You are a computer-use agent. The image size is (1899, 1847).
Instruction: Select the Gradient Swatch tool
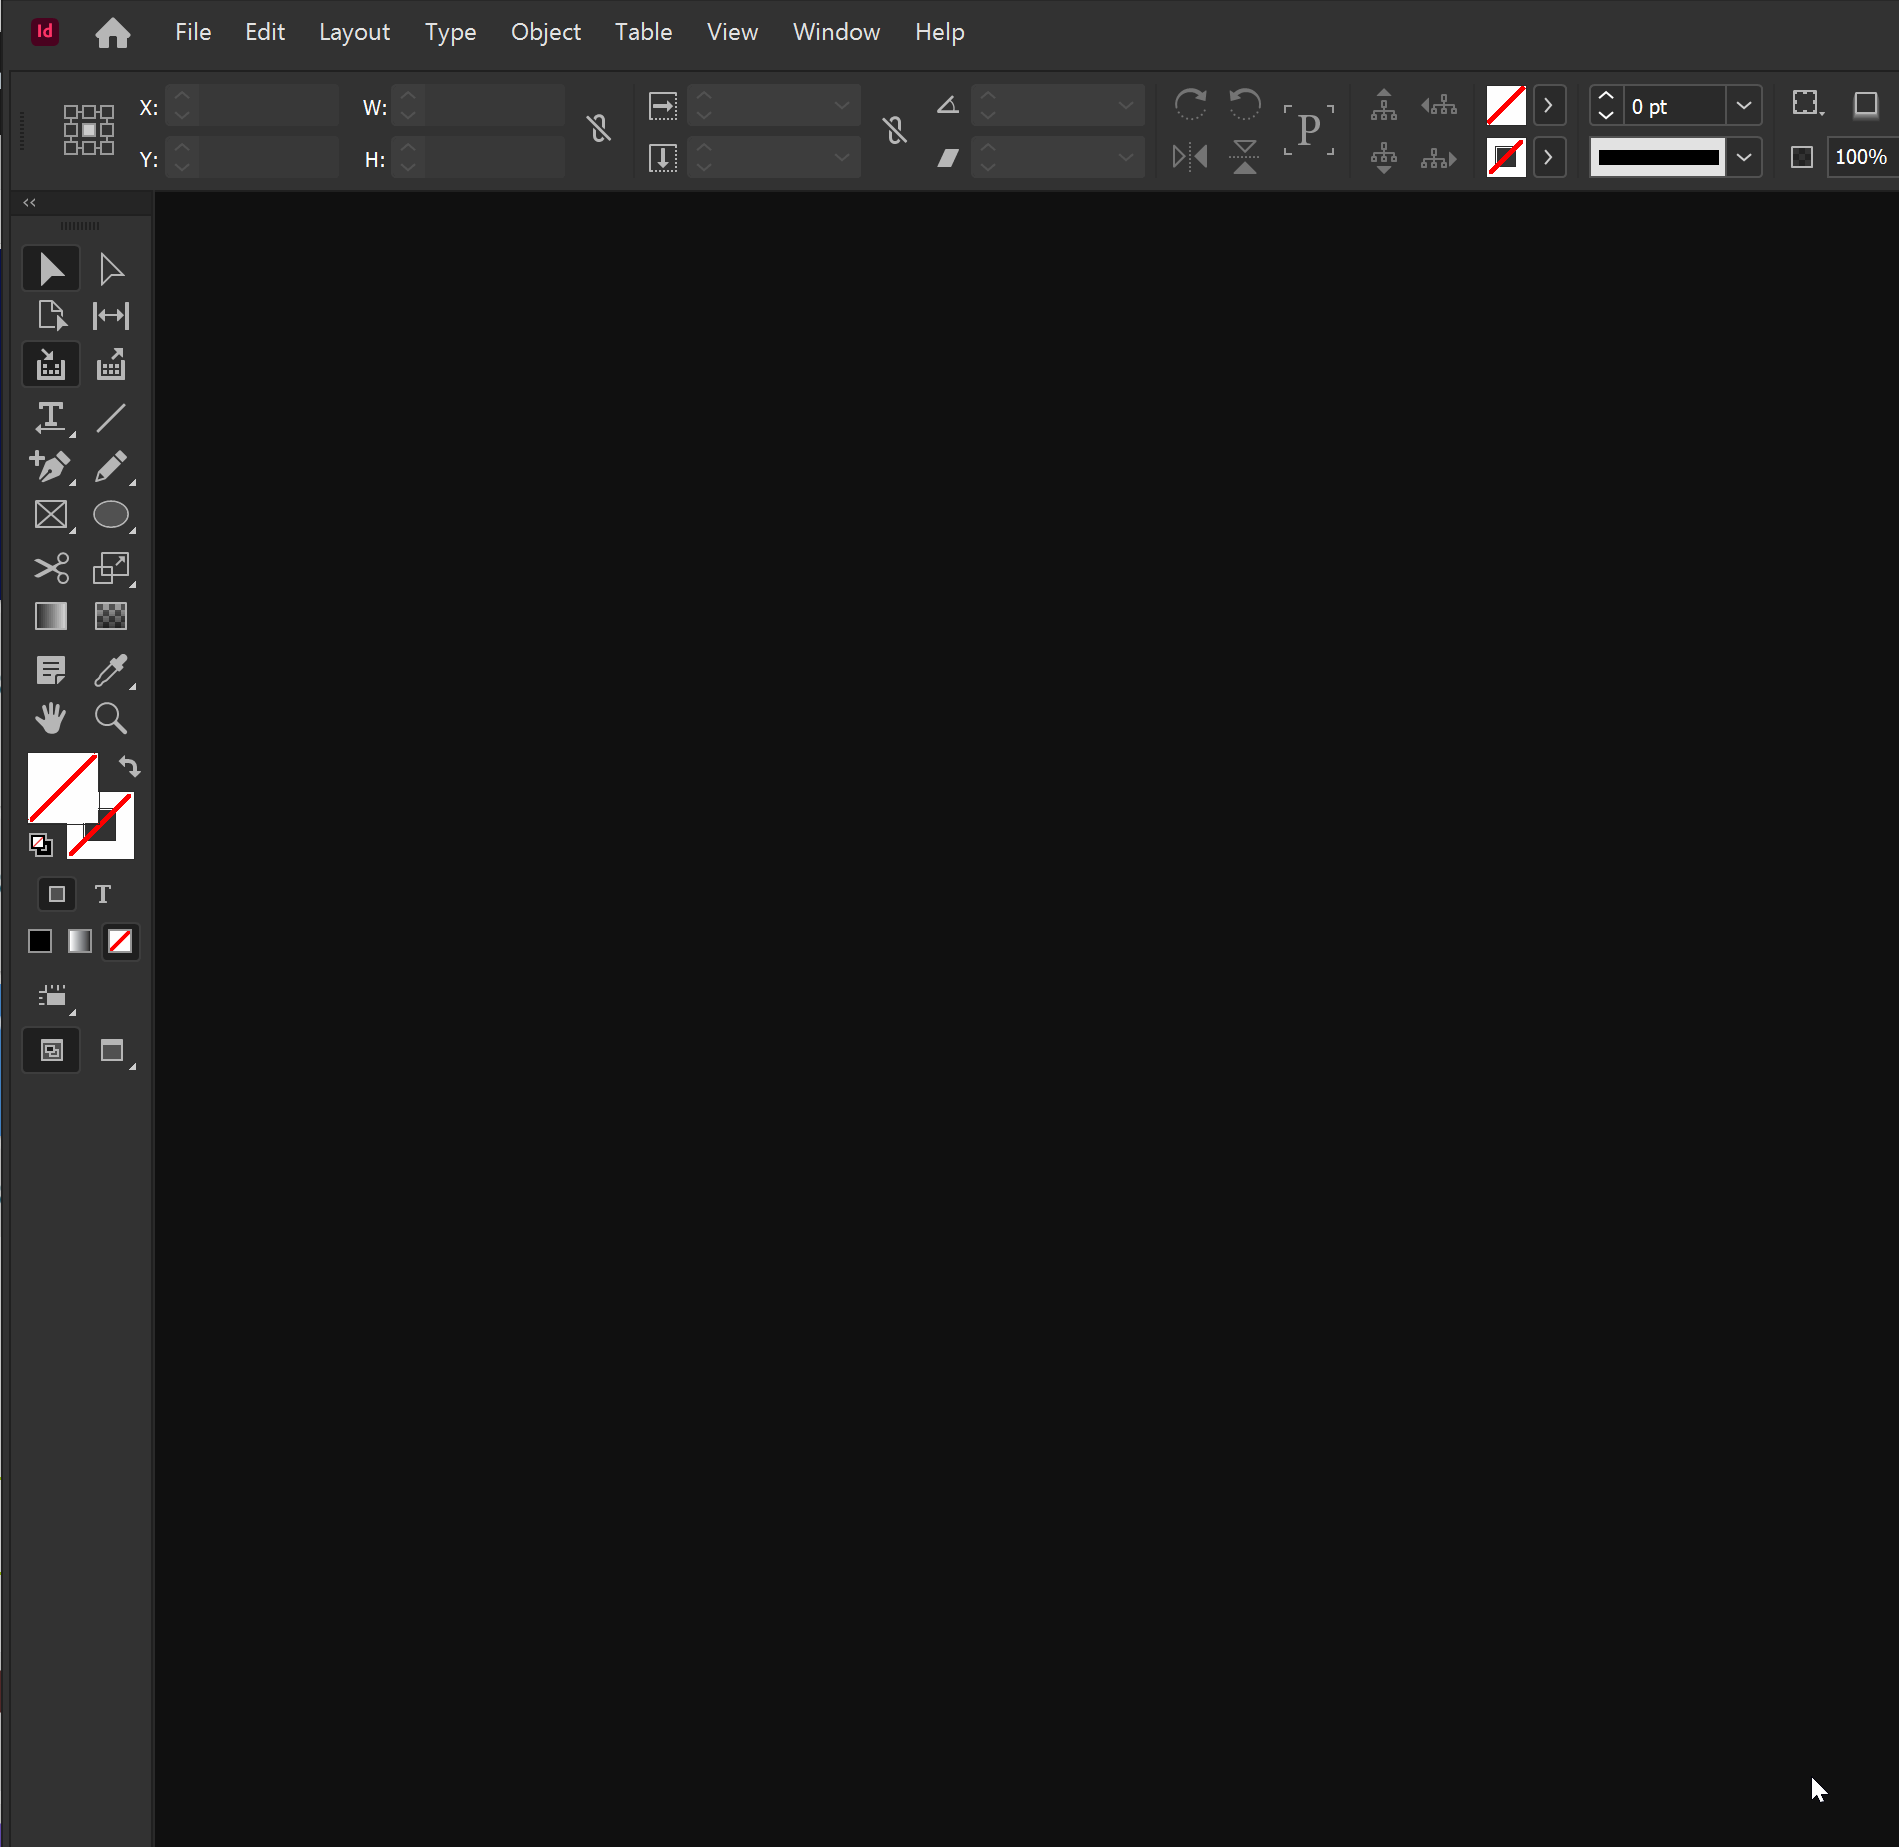pyautogui.click(x=51, y=616)
